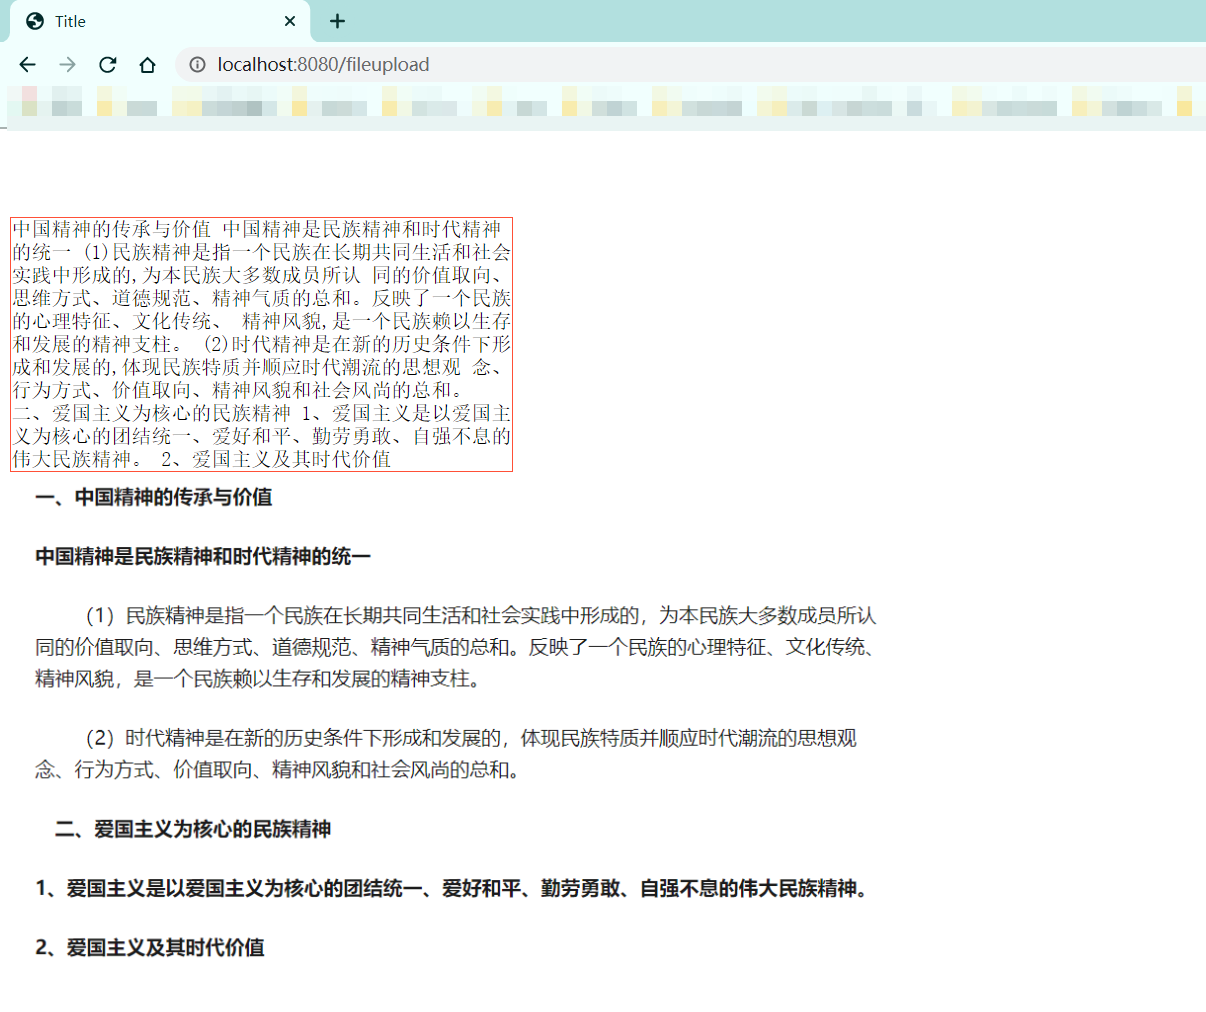Open a new browser tab

[x=337, y=21]
